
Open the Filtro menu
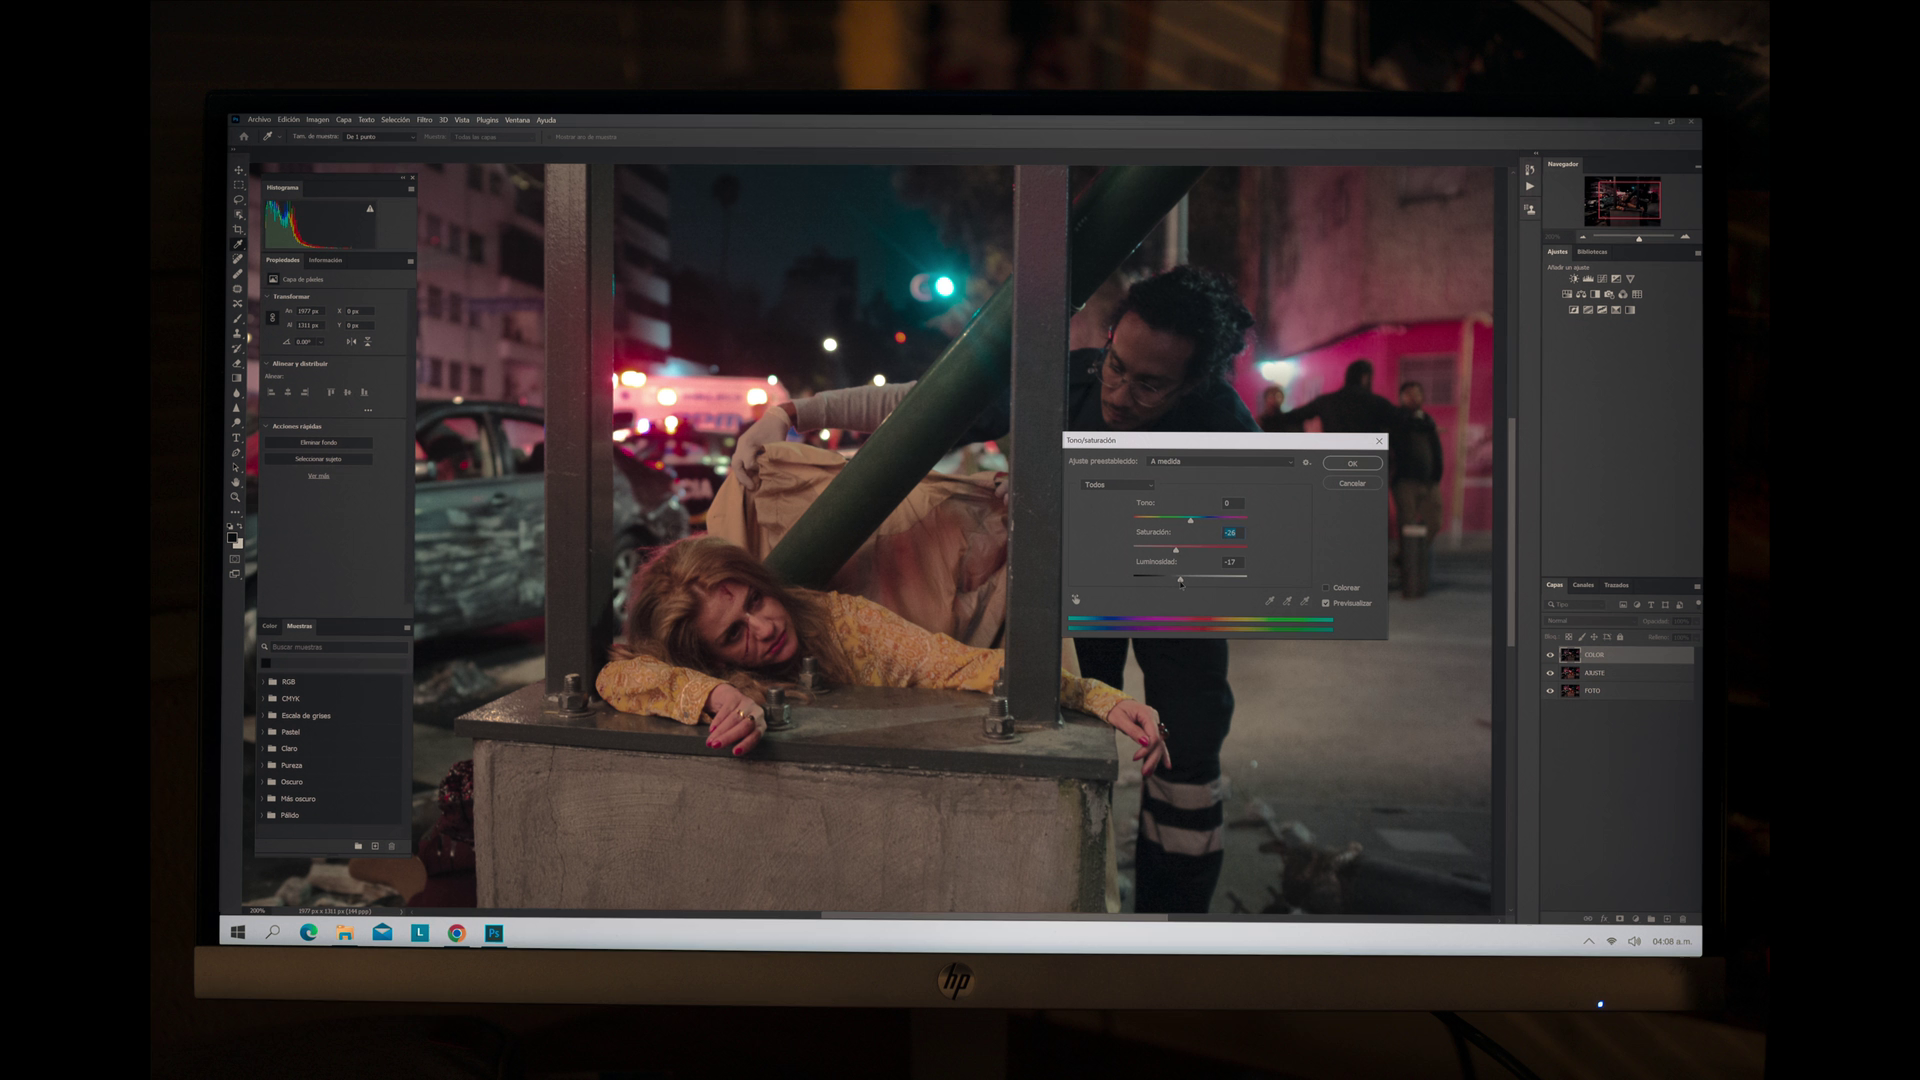tap(424, 120)
